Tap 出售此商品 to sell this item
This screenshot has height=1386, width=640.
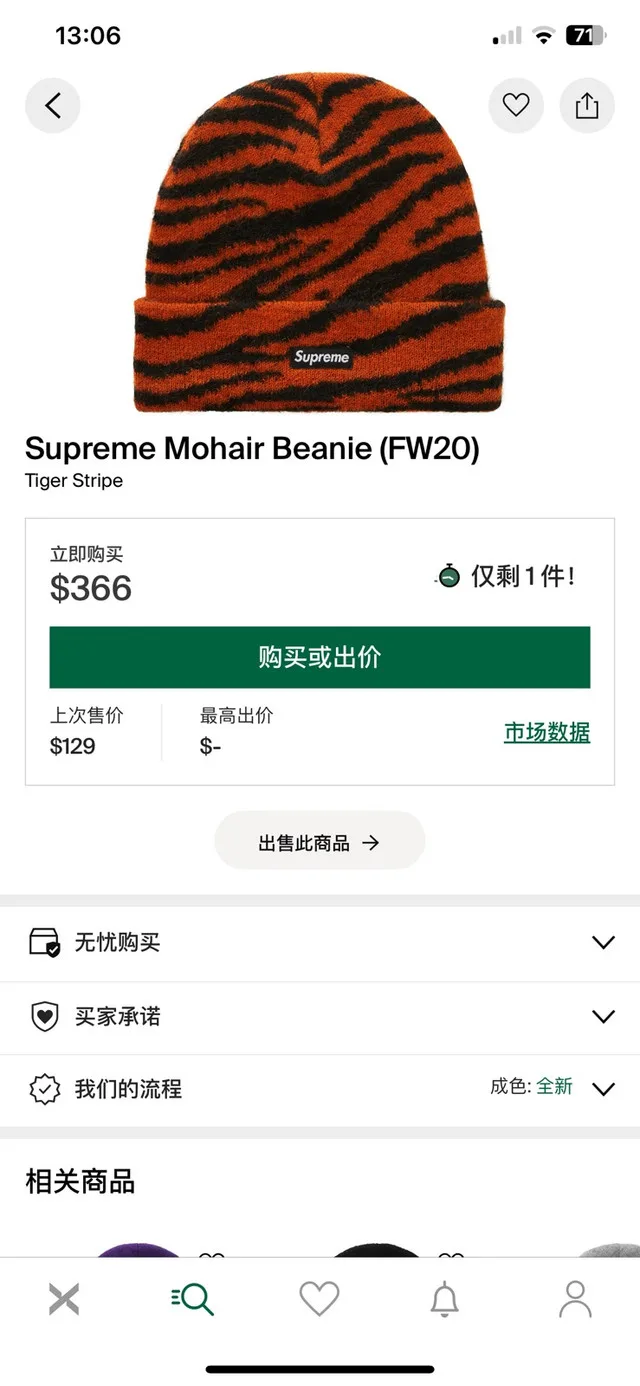coord(319,841)
